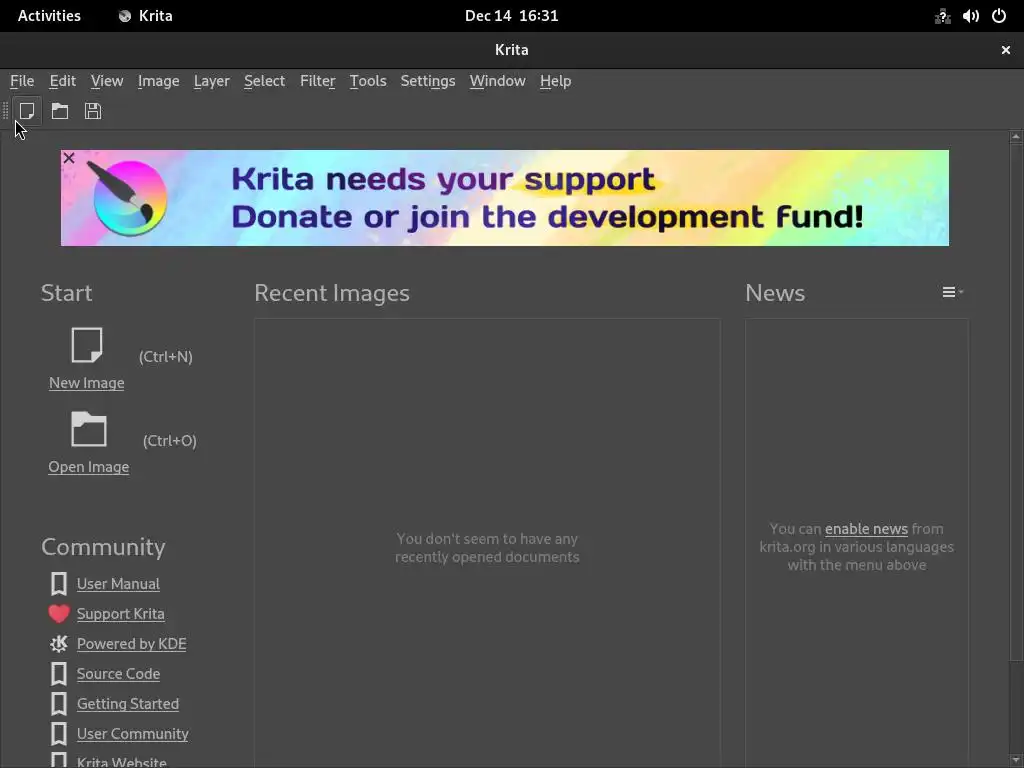The width and height of the screenshot is (1024, 768).
Task: Click the large New Image page icon
Action: point(87,345)
